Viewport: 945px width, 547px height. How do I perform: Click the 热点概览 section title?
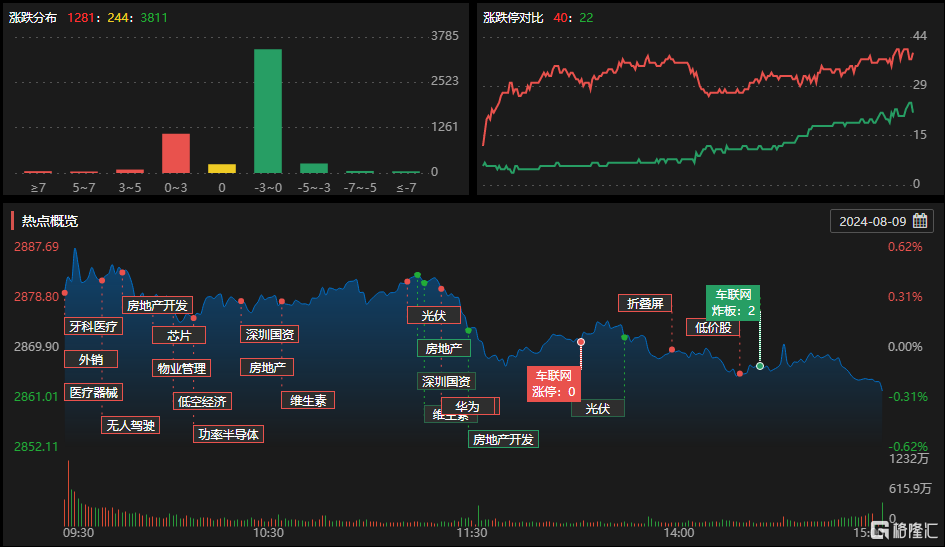point(50,221)
